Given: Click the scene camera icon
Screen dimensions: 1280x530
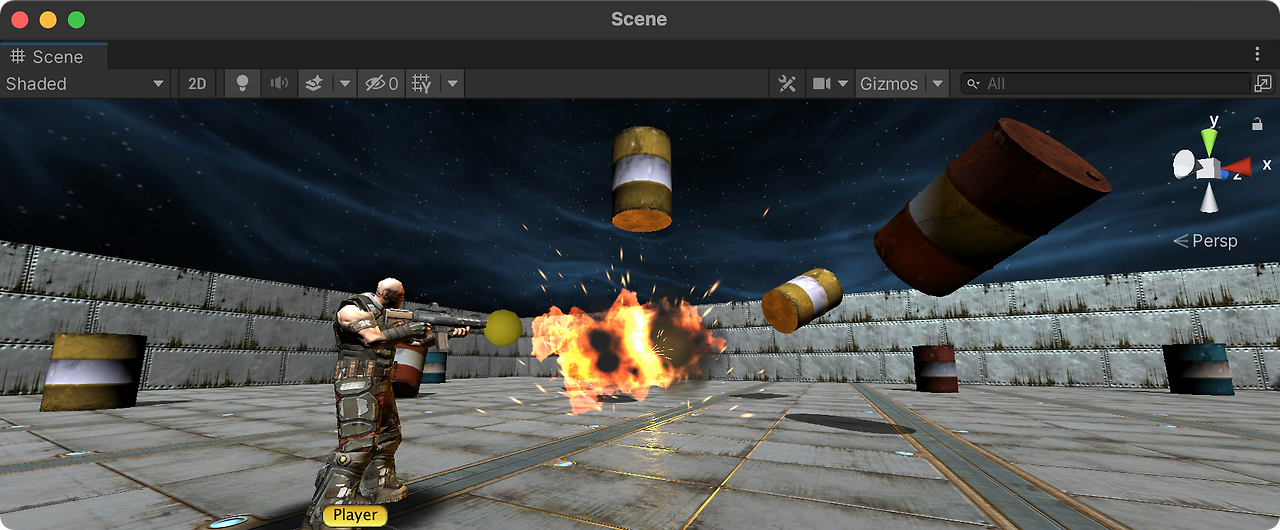Looking at the screenshot, I should point(822,84).
